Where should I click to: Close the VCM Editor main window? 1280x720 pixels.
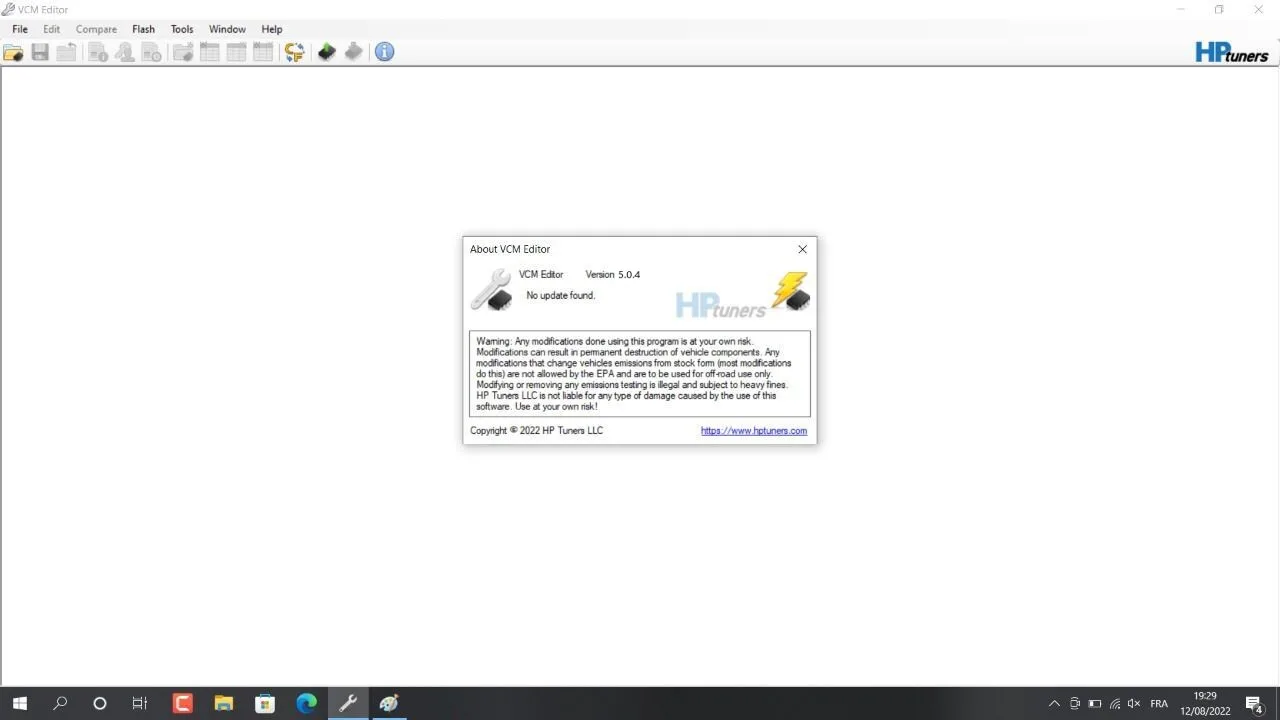[1258, 10]
